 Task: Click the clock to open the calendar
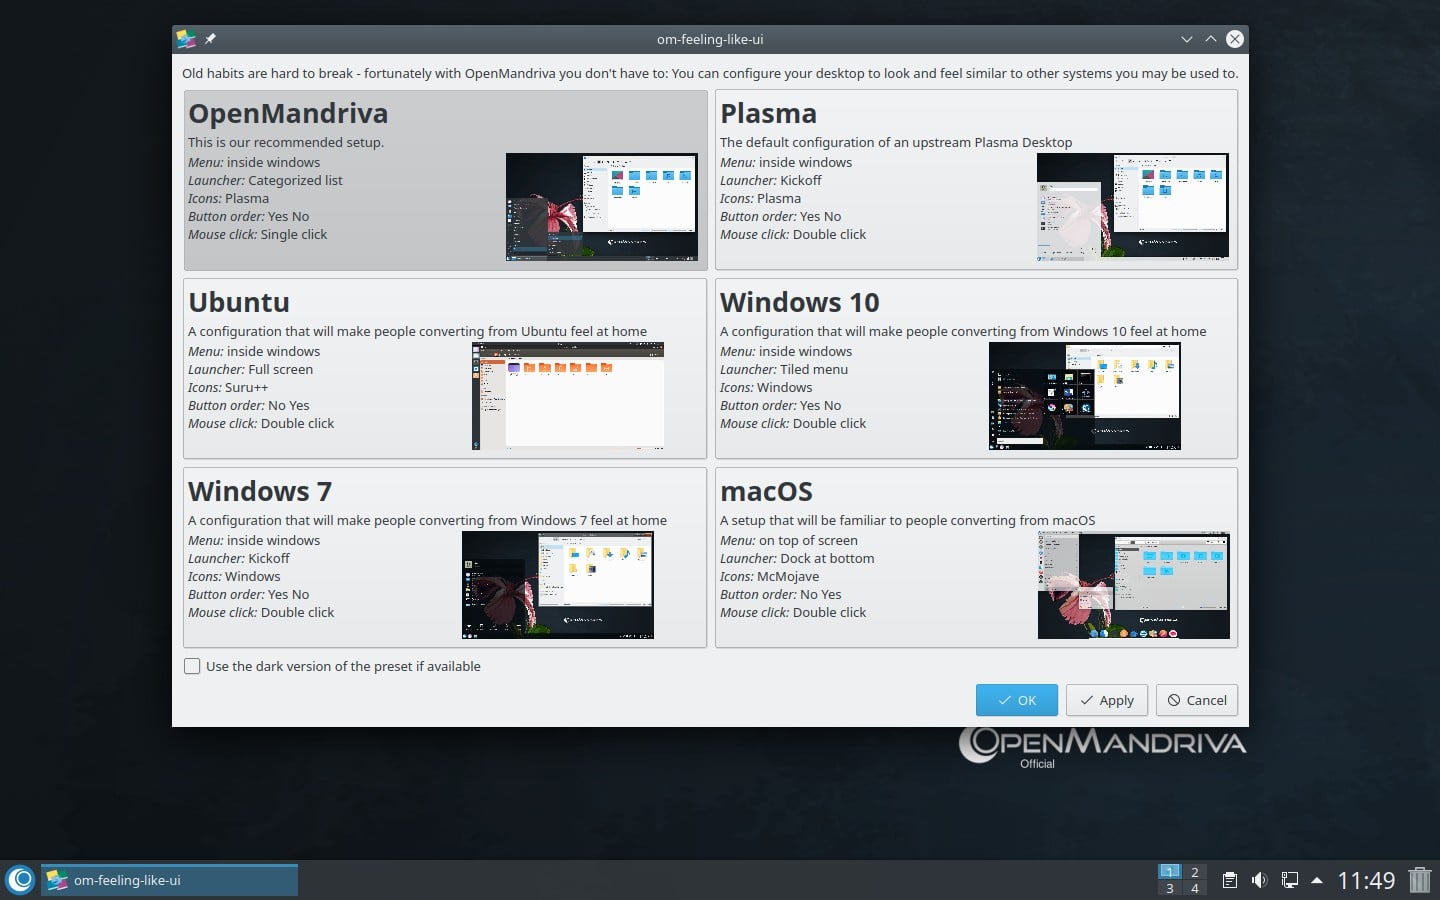tap(1365, 880)
